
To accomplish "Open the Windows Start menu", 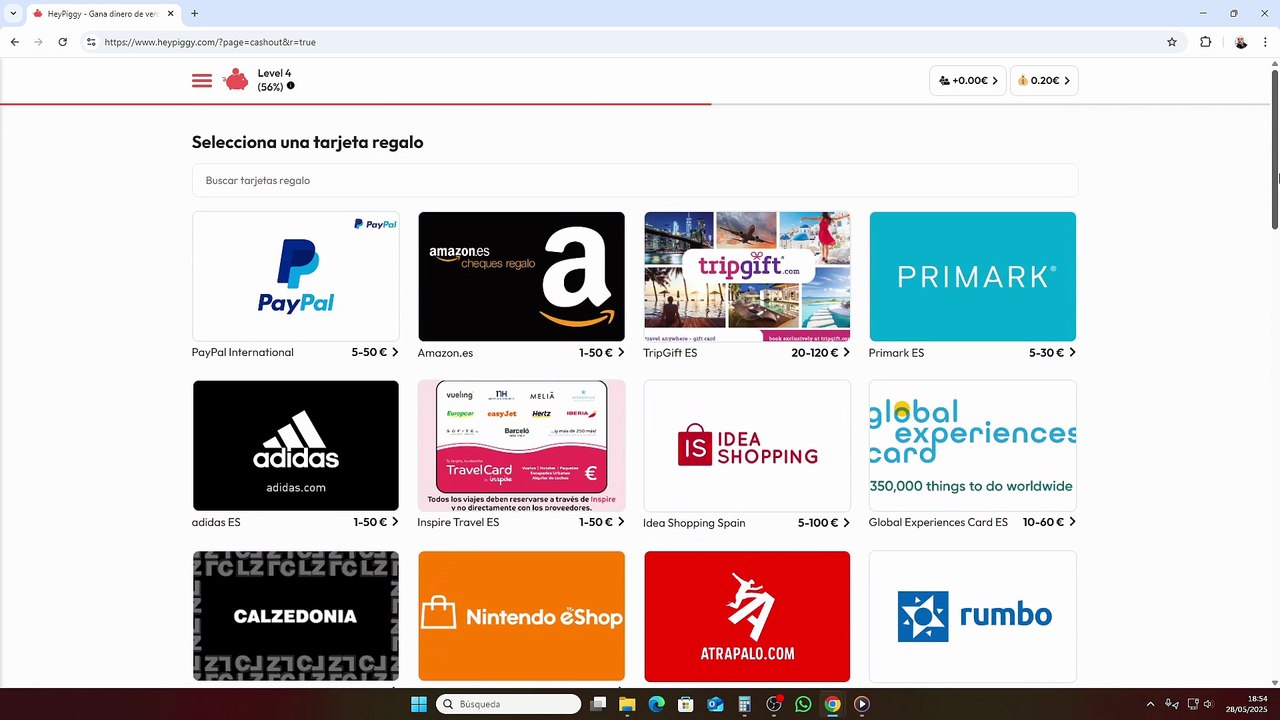I will coord(419,704).
